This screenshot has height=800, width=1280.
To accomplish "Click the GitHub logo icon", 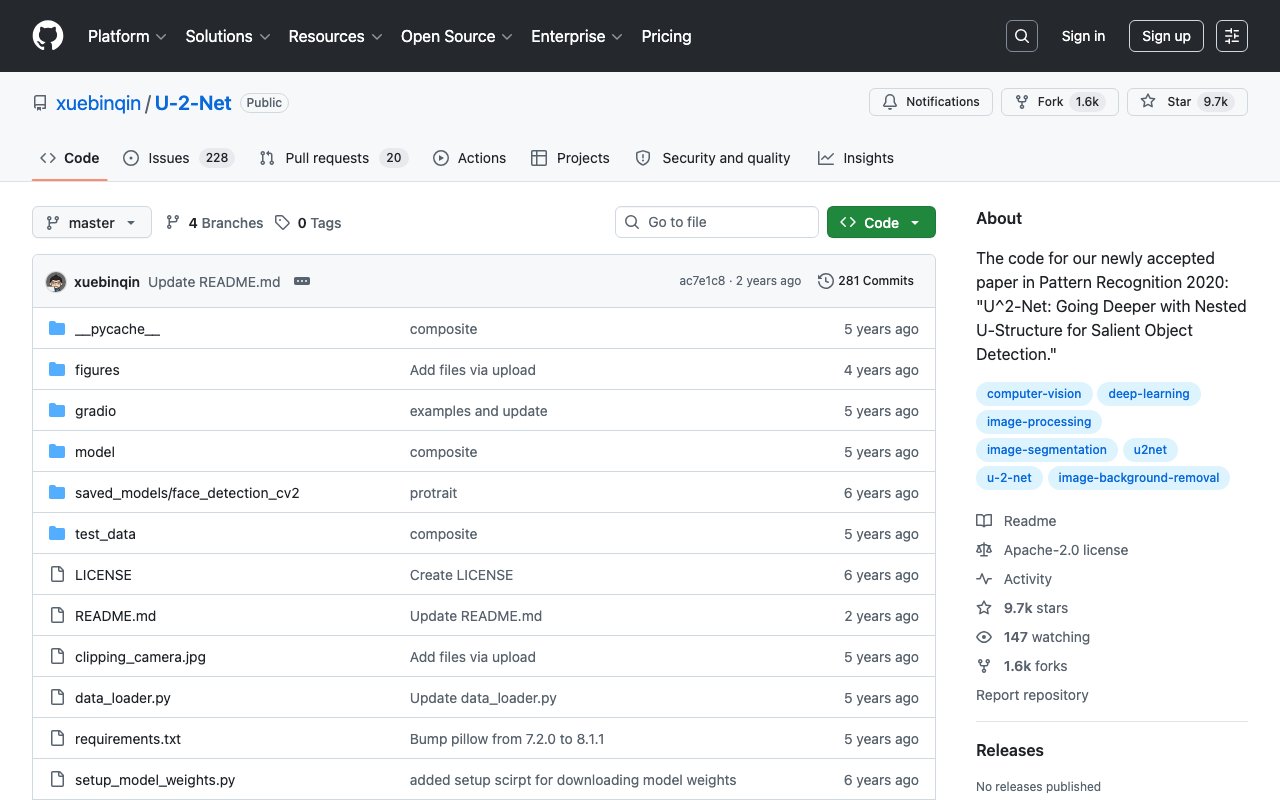I will tap(48, 36).
